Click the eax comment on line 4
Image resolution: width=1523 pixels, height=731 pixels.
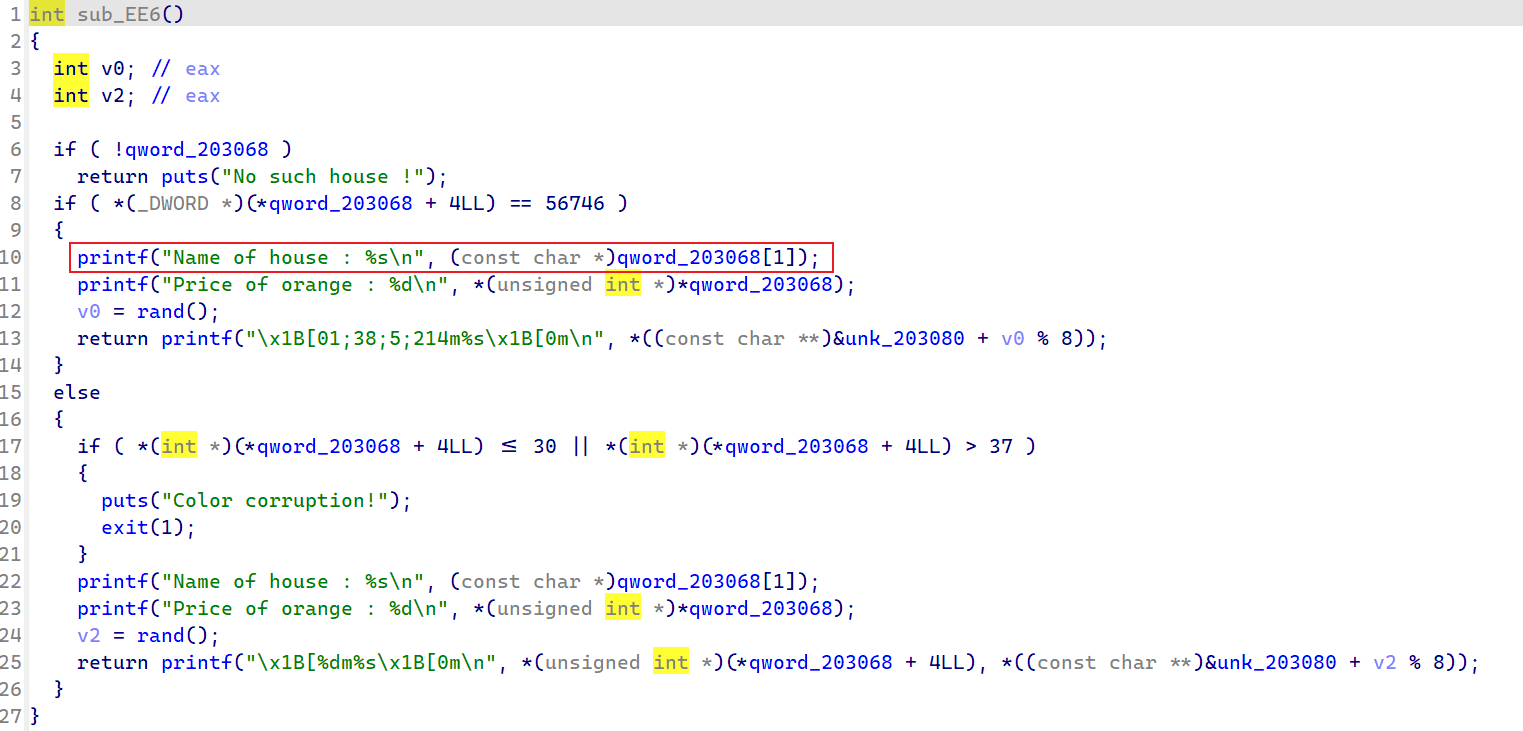202,95
